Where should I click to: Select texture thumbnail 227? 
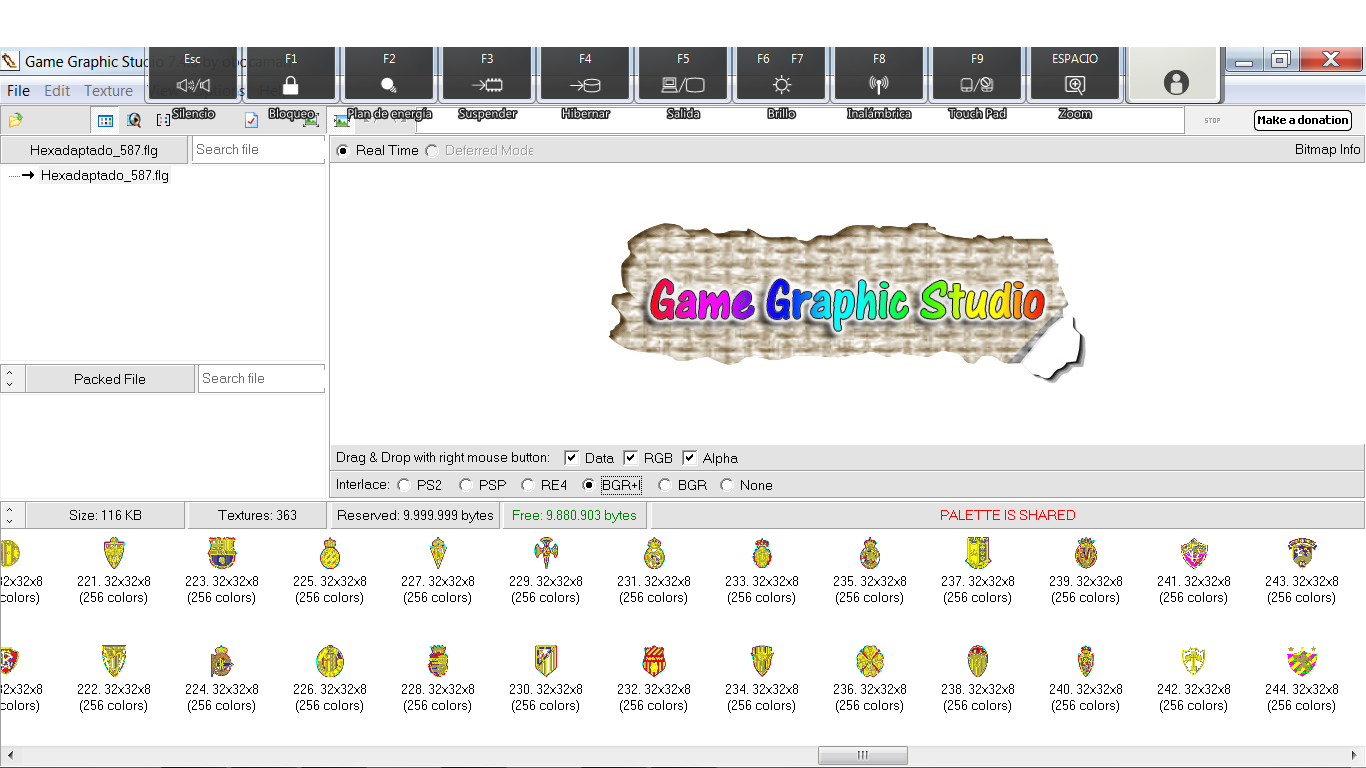click(438, 553)
